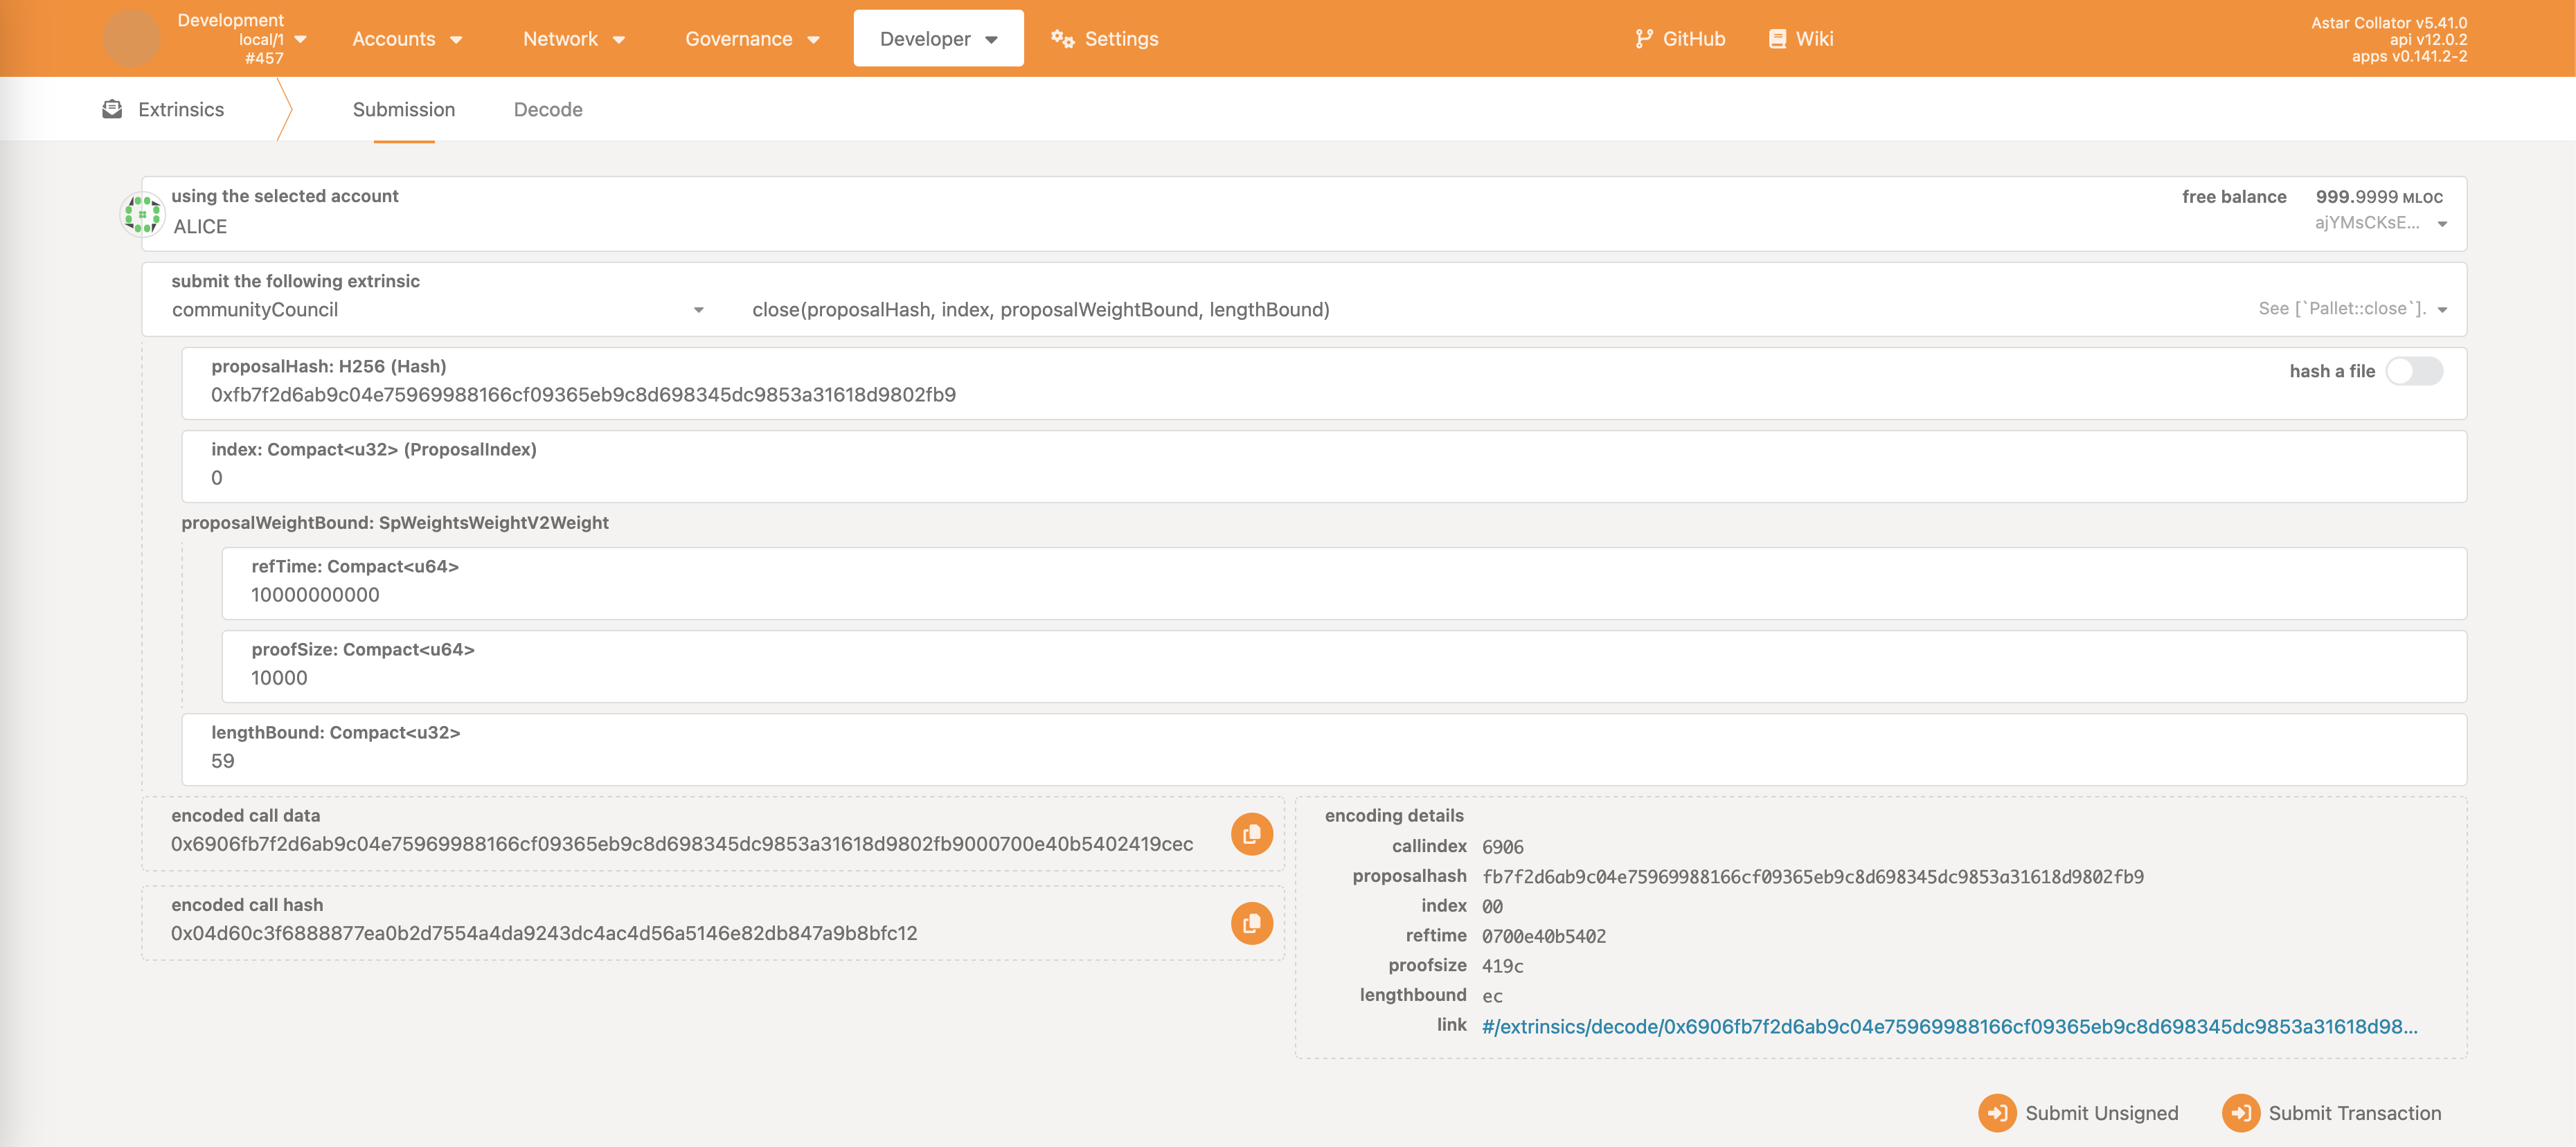
Task: Click Submit Transaction button
Action: coord(2332,1113)
